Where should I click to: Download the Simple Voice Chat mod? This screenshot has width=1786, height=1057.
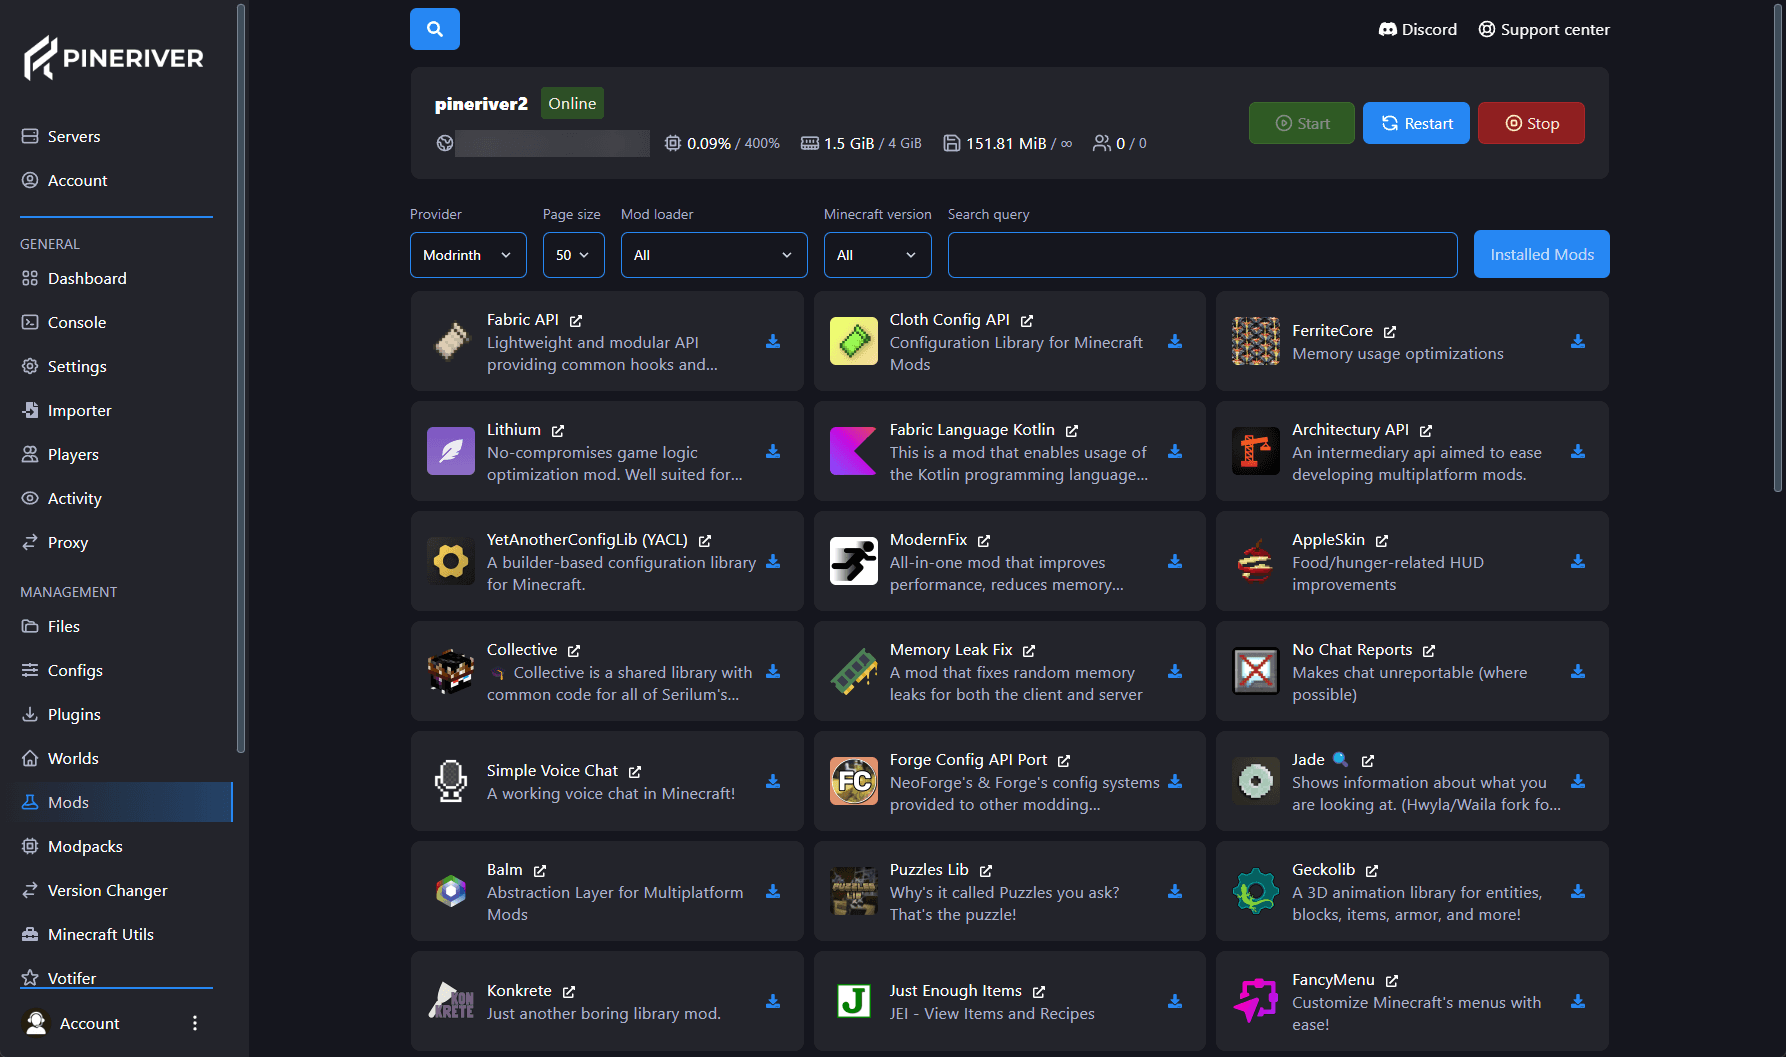pyautogui.click(x=773, y=781)
